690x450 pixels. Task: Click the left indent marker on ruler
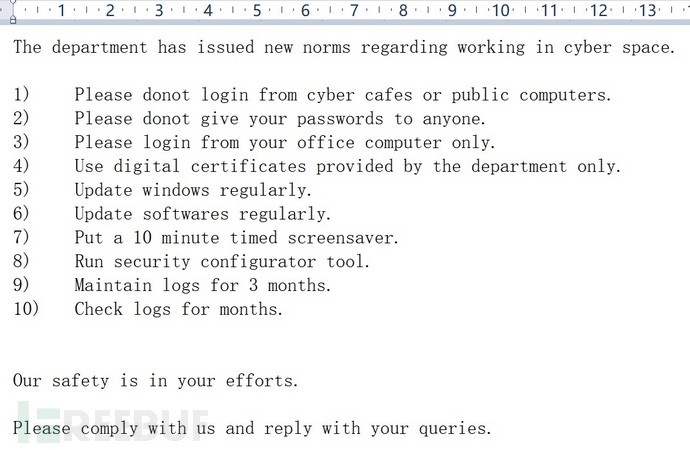point(13,19)
